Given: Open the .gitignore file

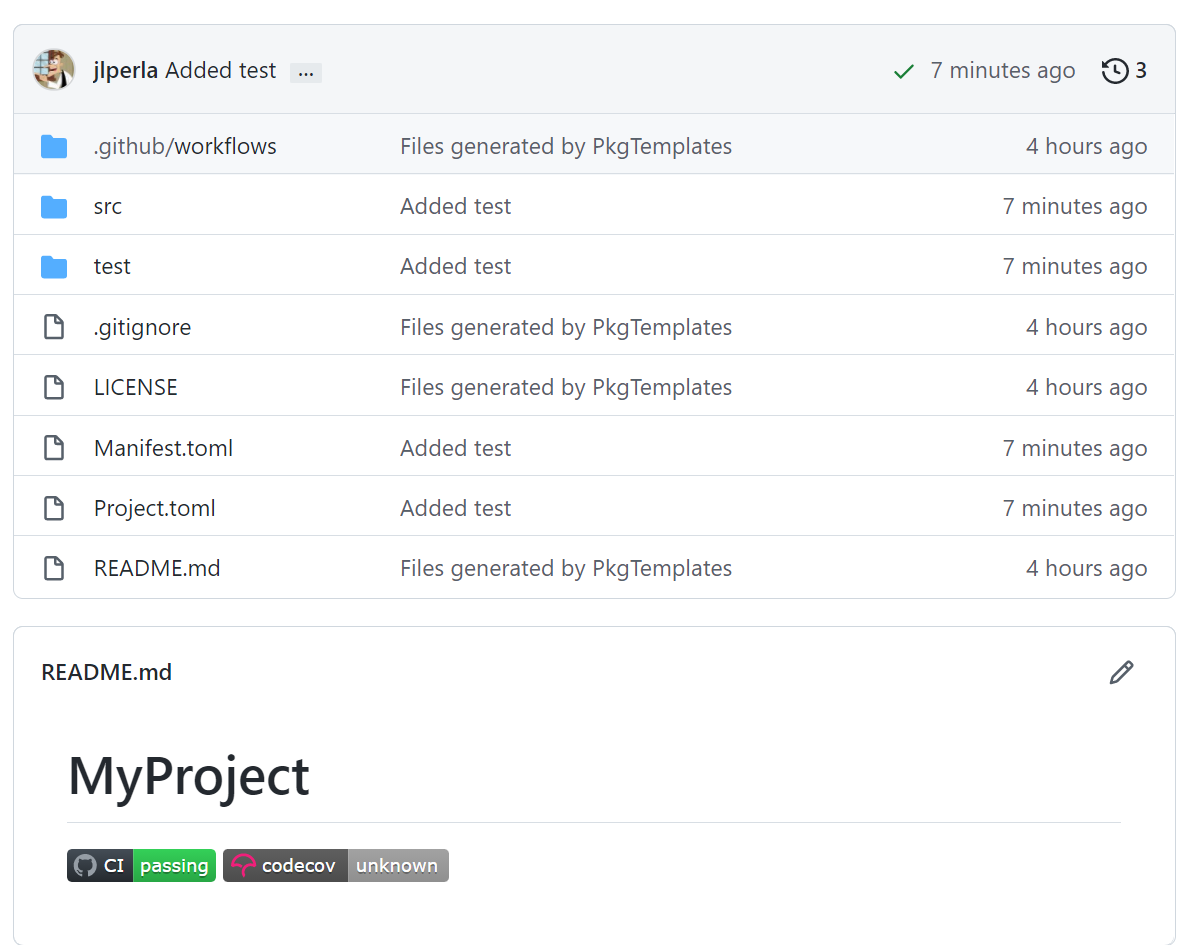Looking at the screenshot, I should click(142, 327).
